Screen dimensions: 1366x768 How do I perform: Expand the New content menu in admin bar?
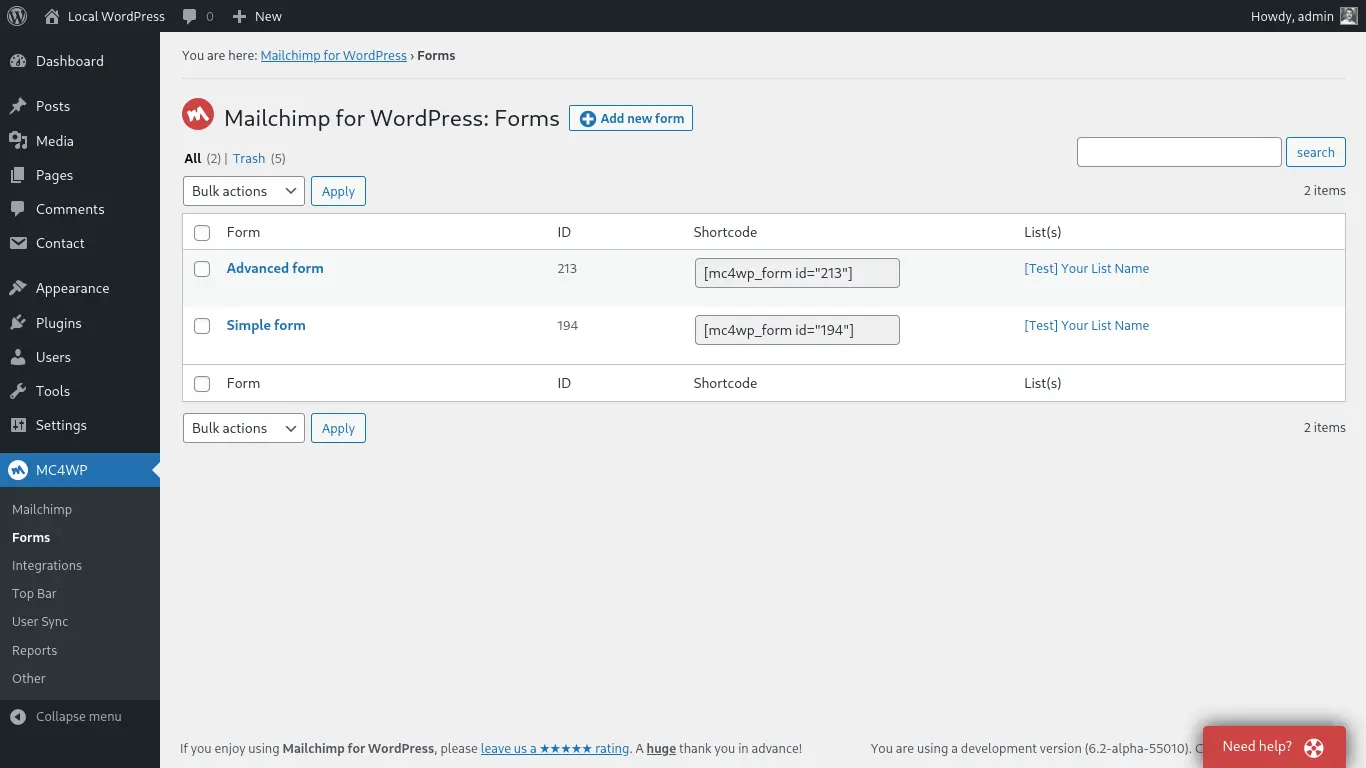(257, 16)
